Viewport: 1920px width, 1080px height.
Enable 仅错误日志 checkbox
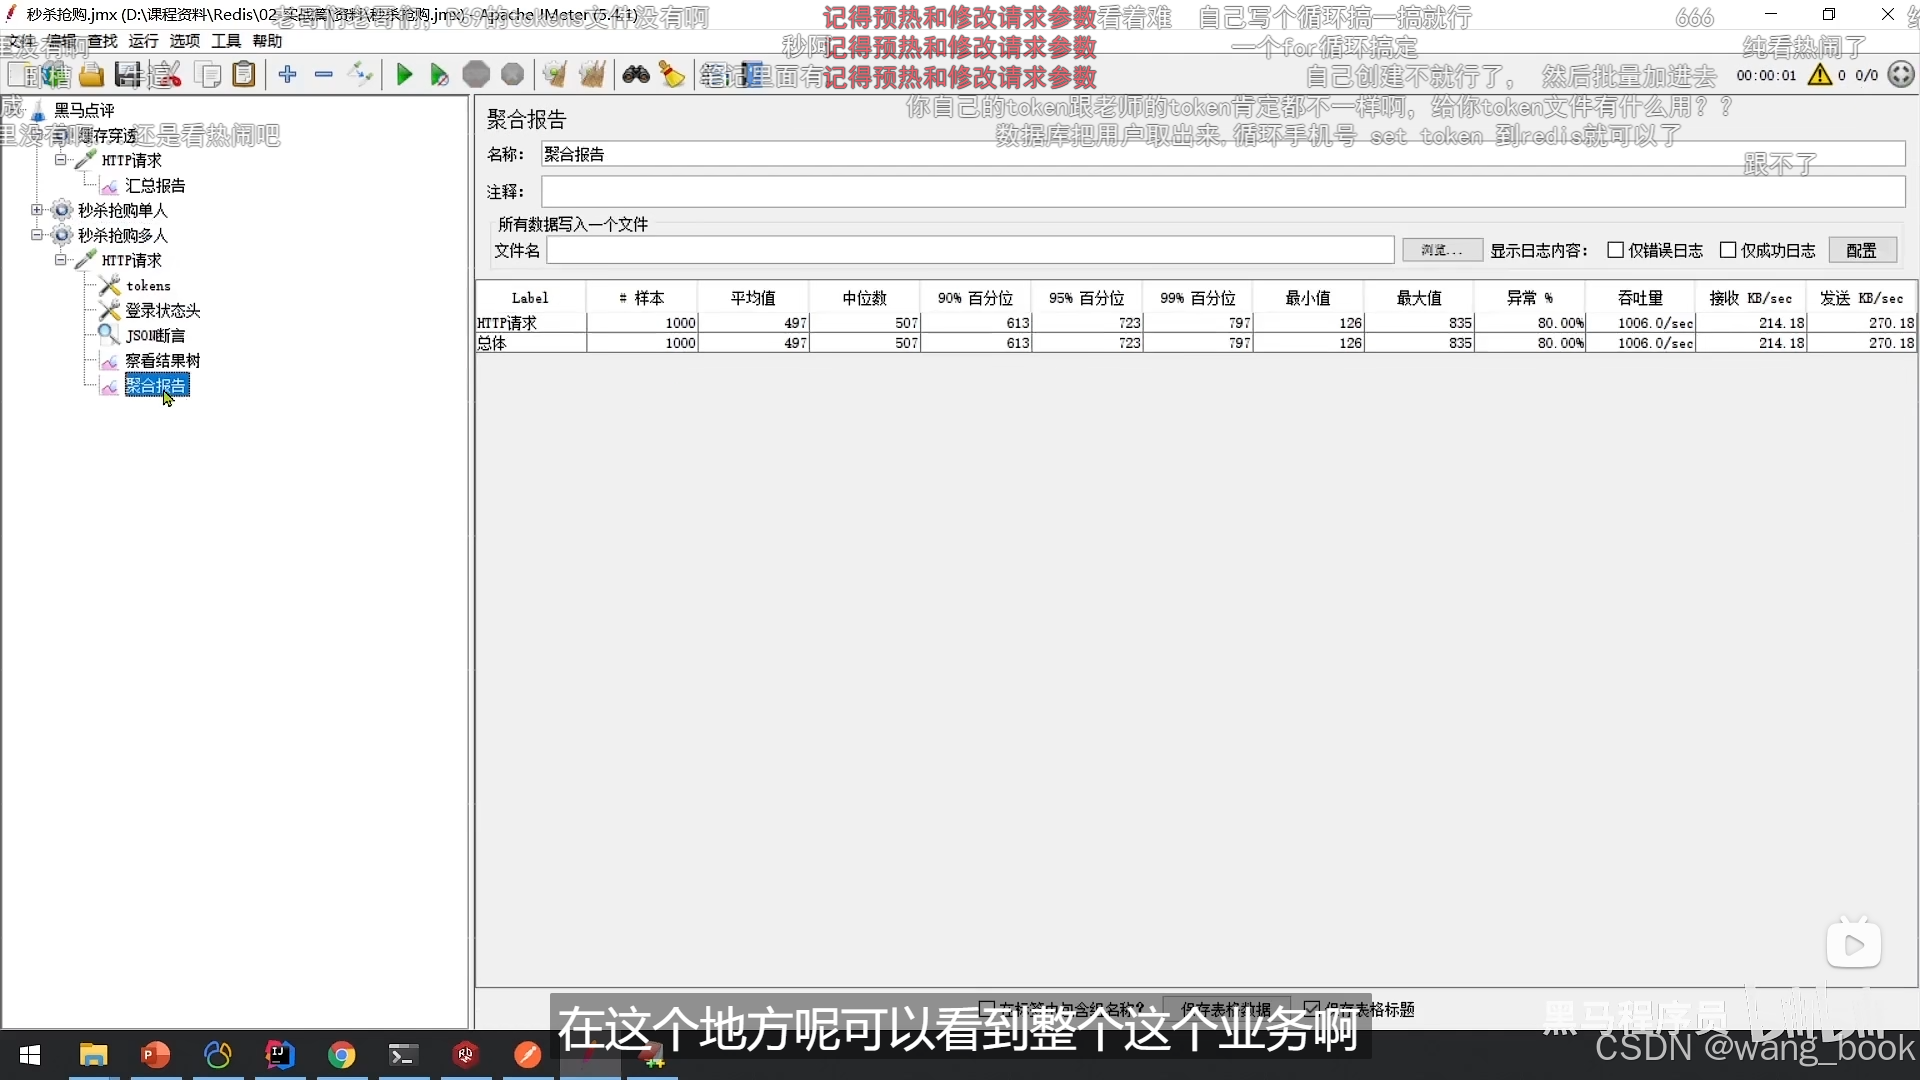click(x=1615, y=250)
